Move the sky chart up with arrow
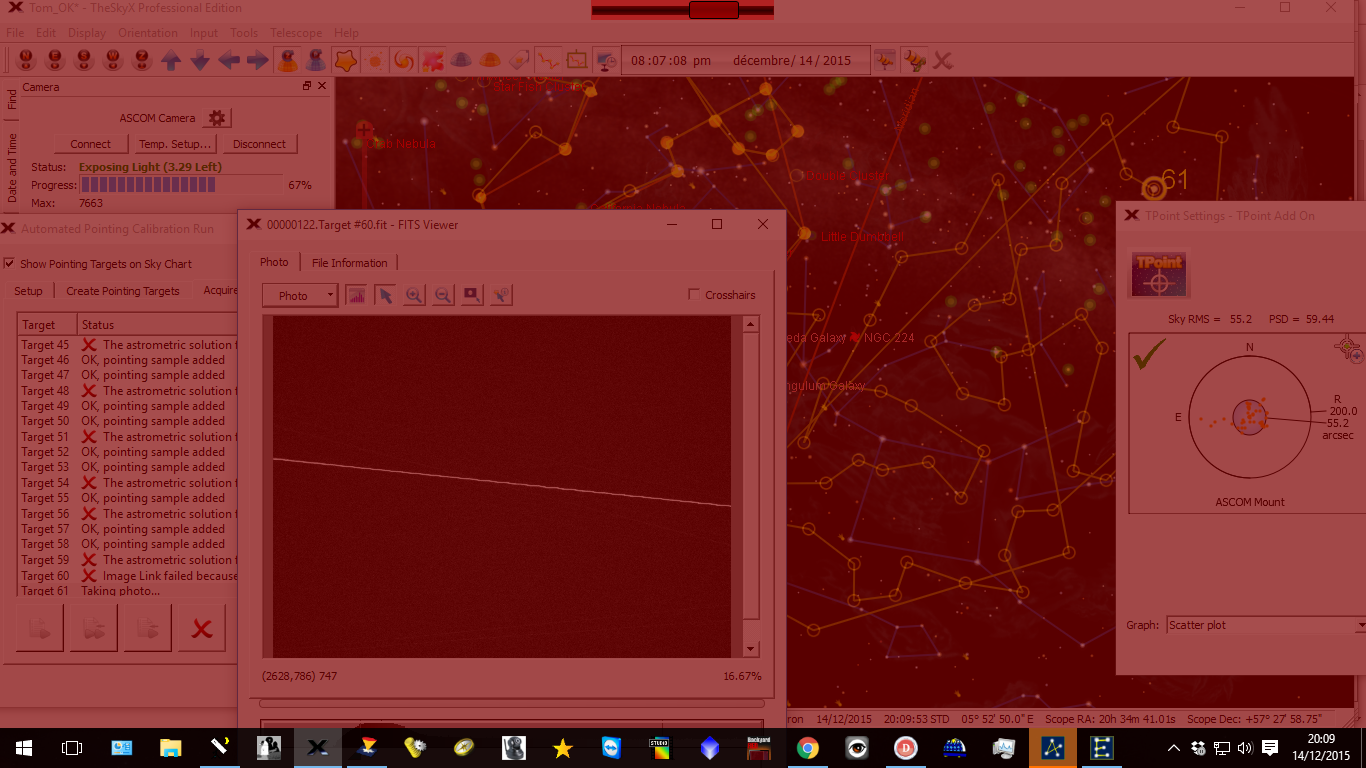The image size is (1366, 768). point(171,60)
